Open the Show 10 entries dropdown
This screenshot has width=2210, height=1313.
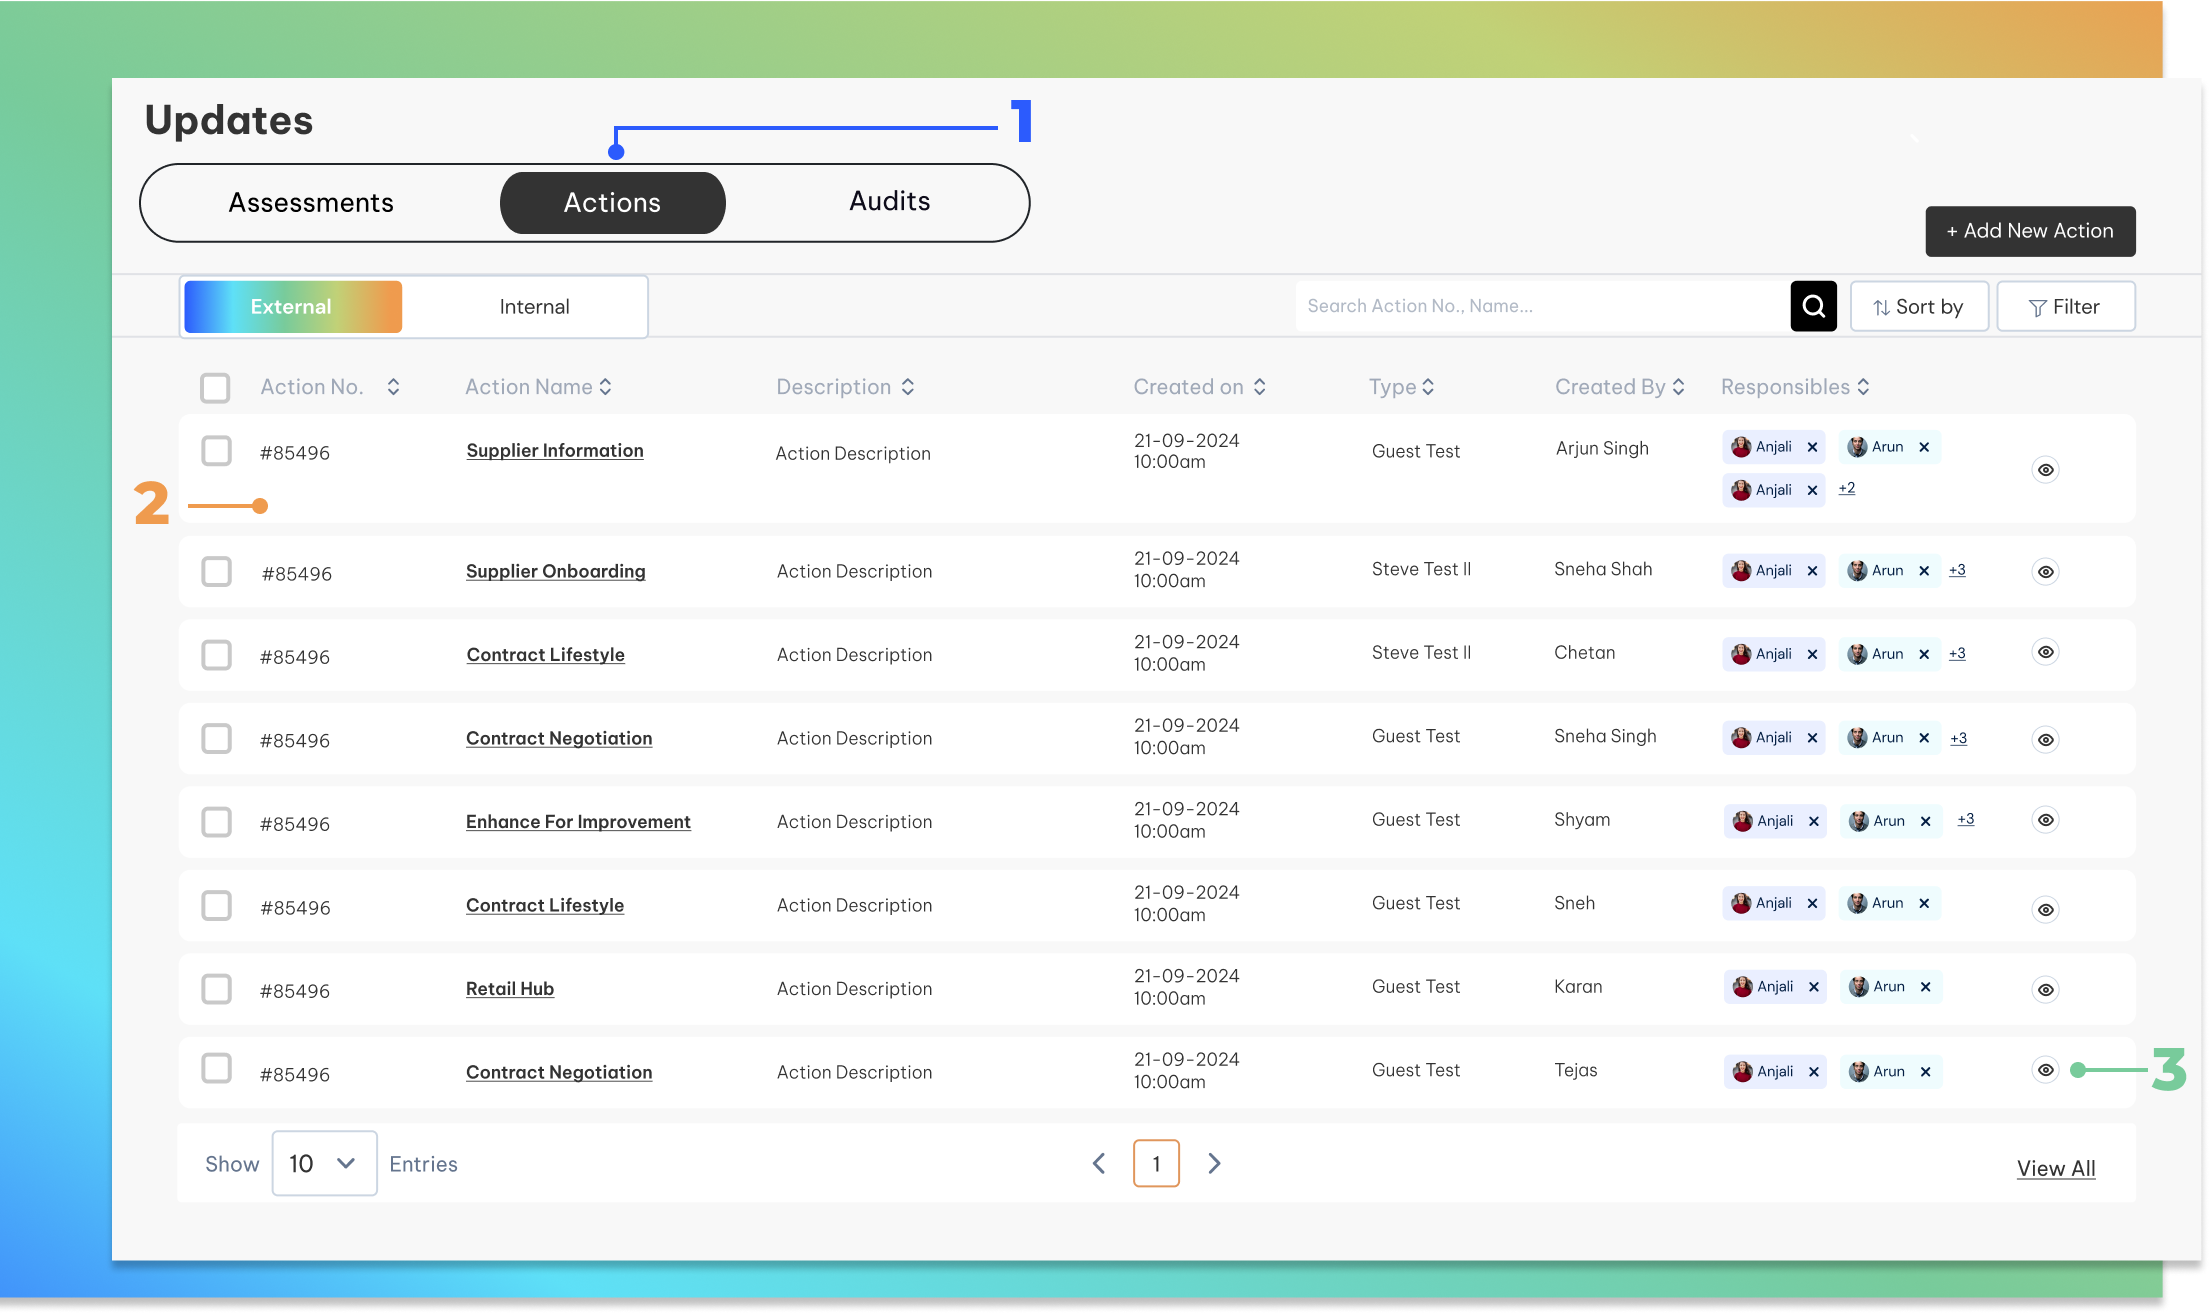coord(324,1163)
